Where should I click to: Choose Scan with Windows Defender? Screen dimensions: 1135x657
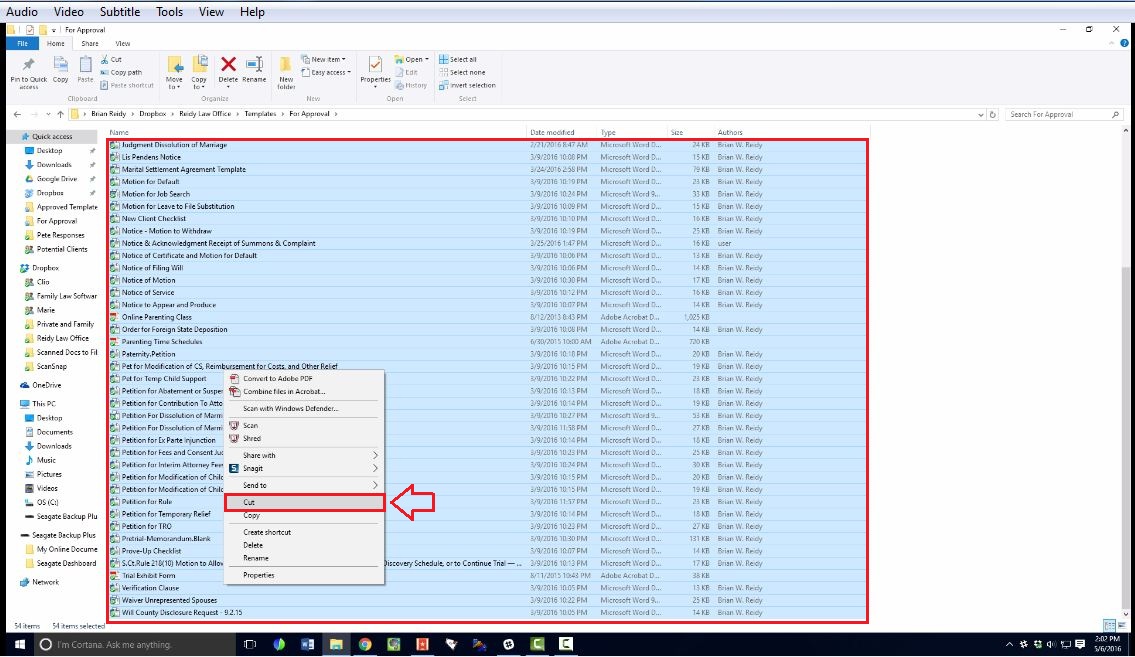pos(304,409)
